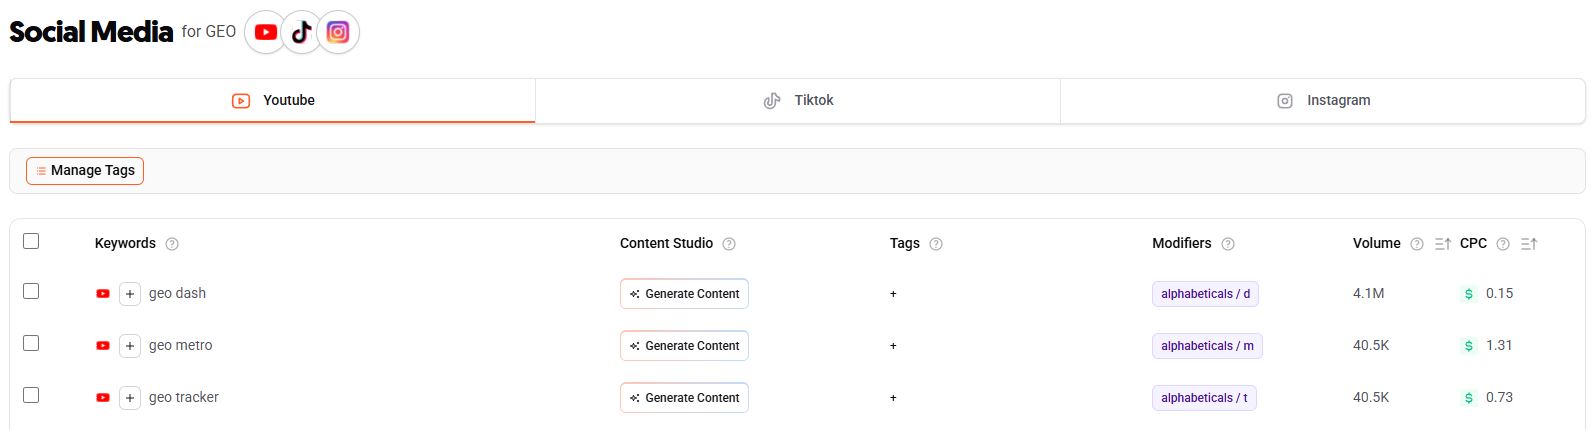The height and width of the screenshot is (430, 1592).
Task: Click the plus button beside geo tracker
Action: coord(130,398)
